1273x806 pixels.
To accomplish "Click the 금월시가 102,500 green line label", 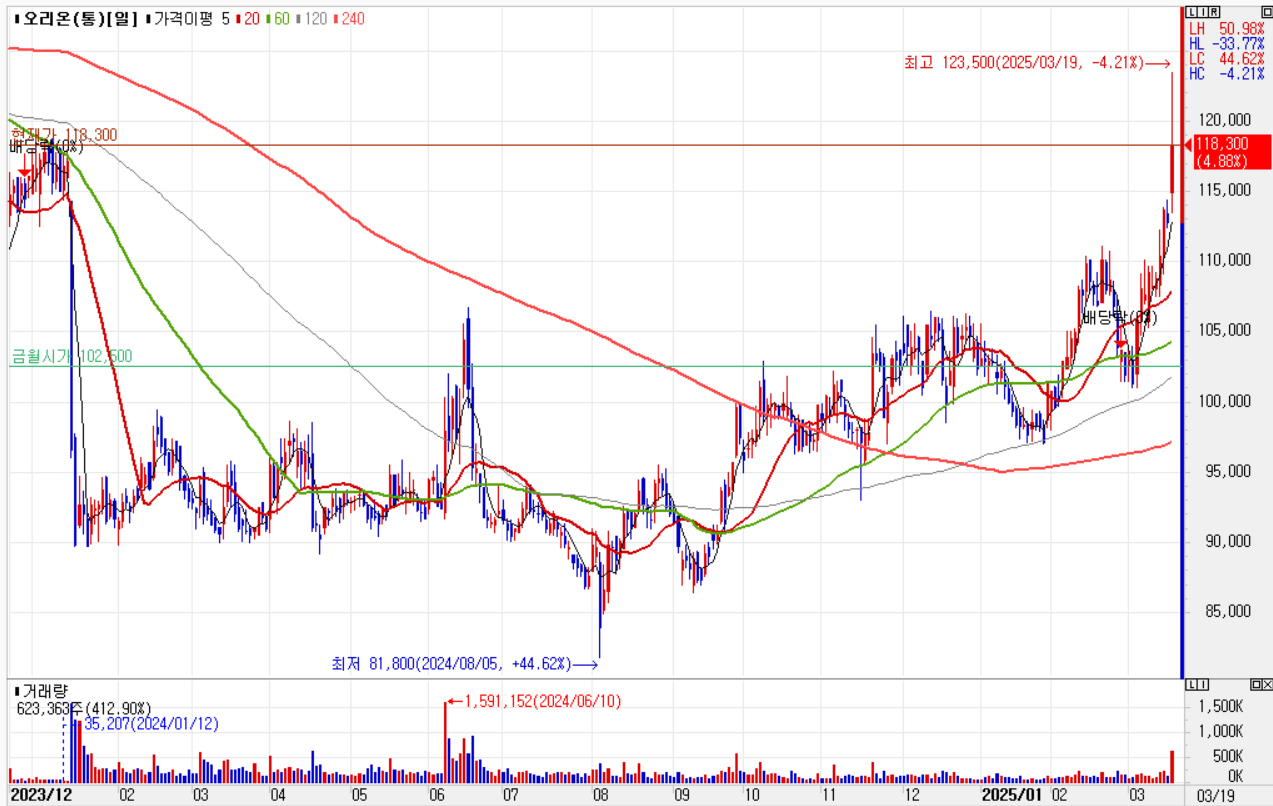I will click(71, 356).
